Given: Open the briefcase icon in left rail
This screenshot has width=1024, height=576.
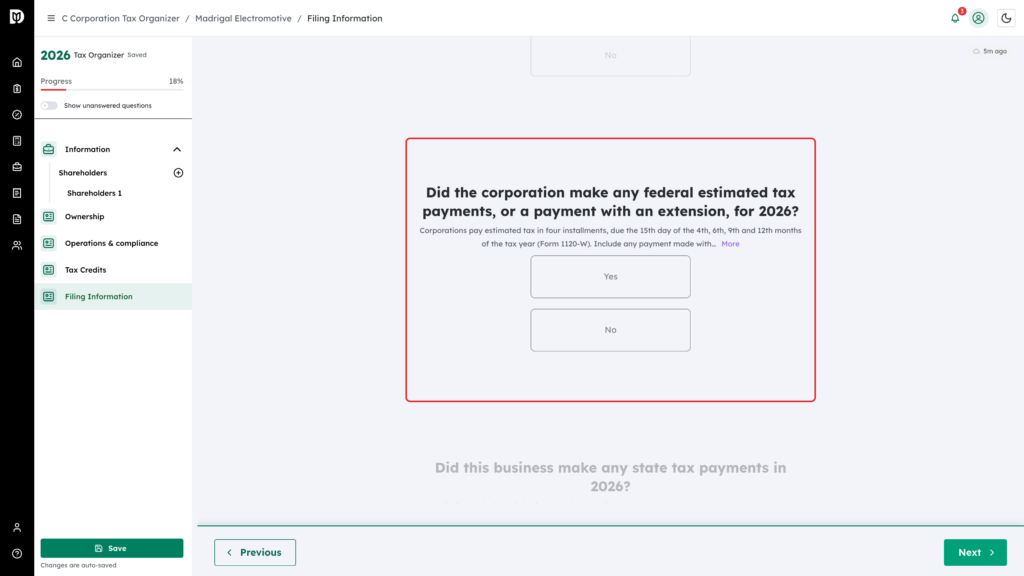Looking at the screenshot, I should [17, 167].
